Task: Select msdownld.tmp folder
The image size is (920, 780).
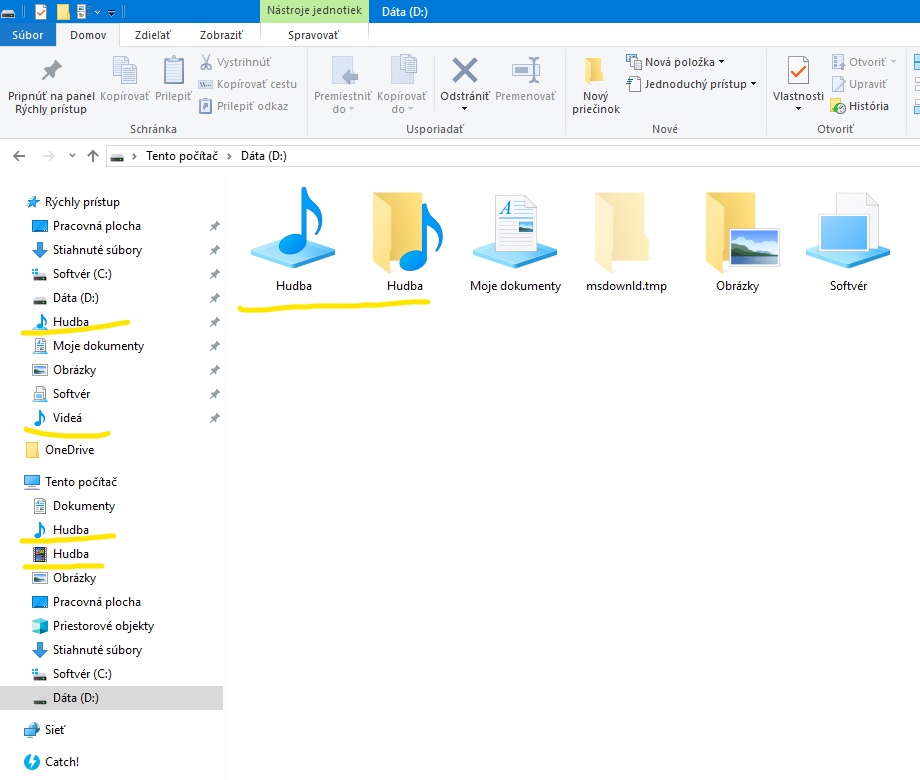Action: coord(626,243)
